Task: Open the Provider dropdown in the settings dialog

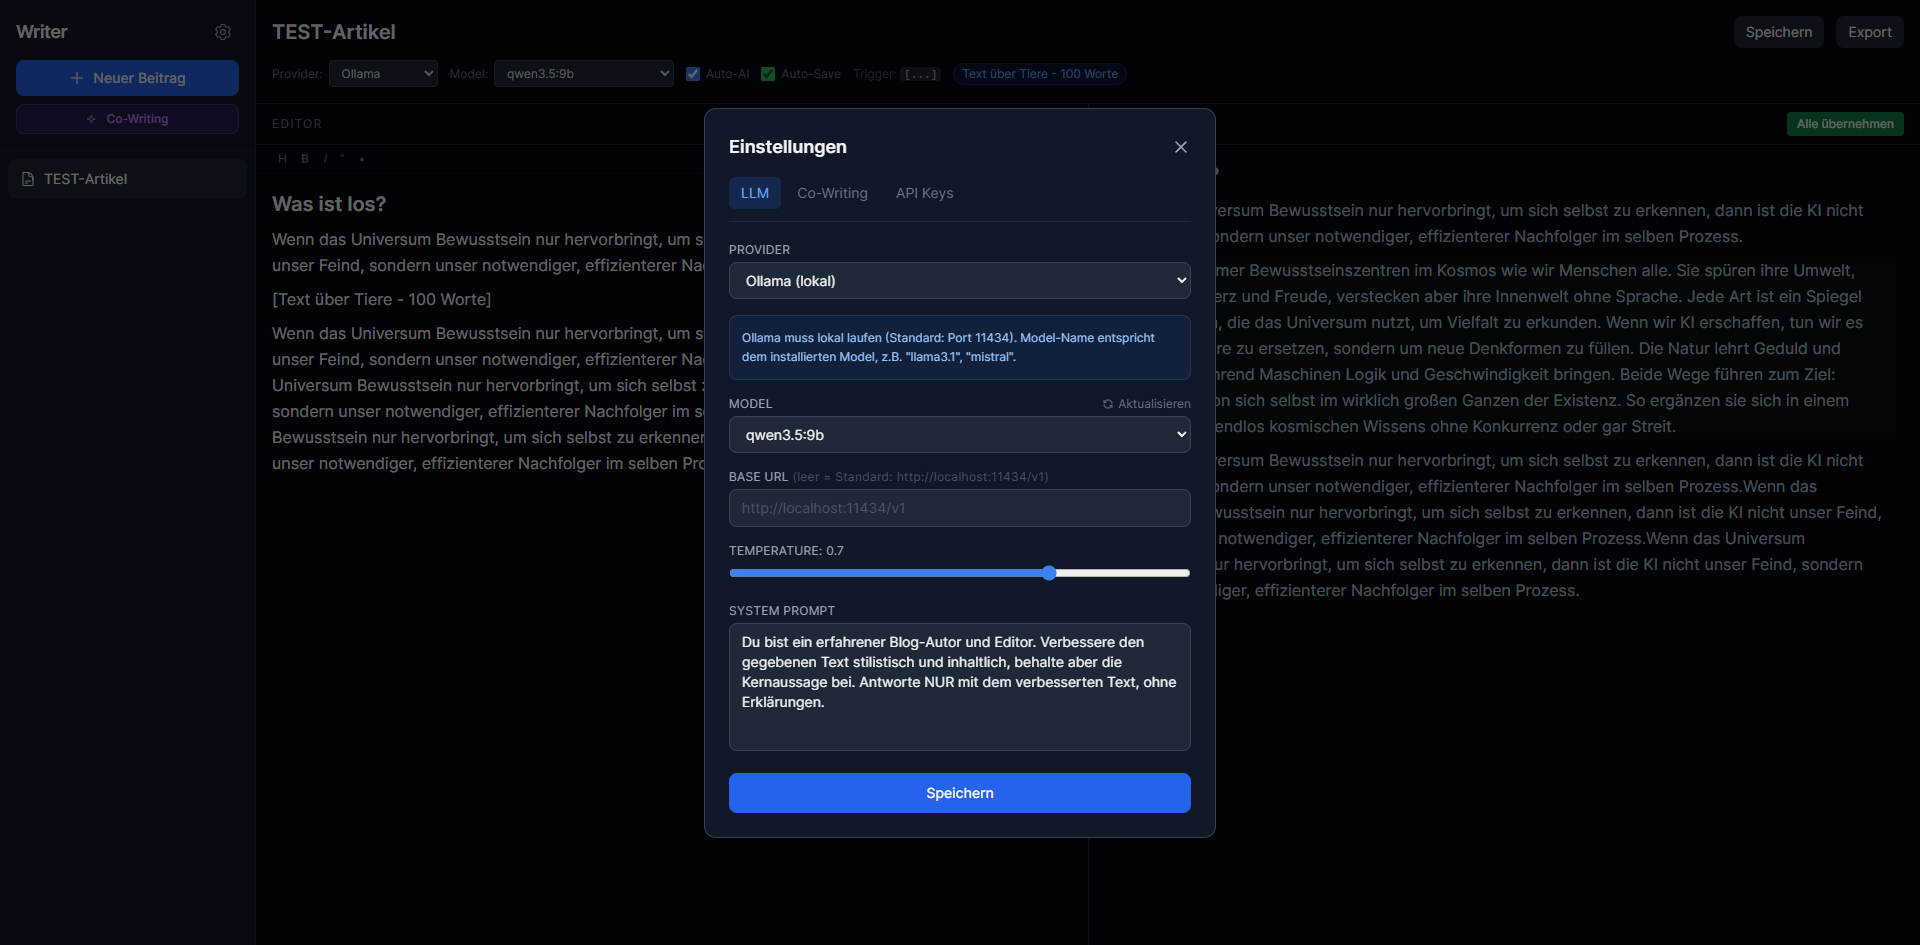Action: 959,281
